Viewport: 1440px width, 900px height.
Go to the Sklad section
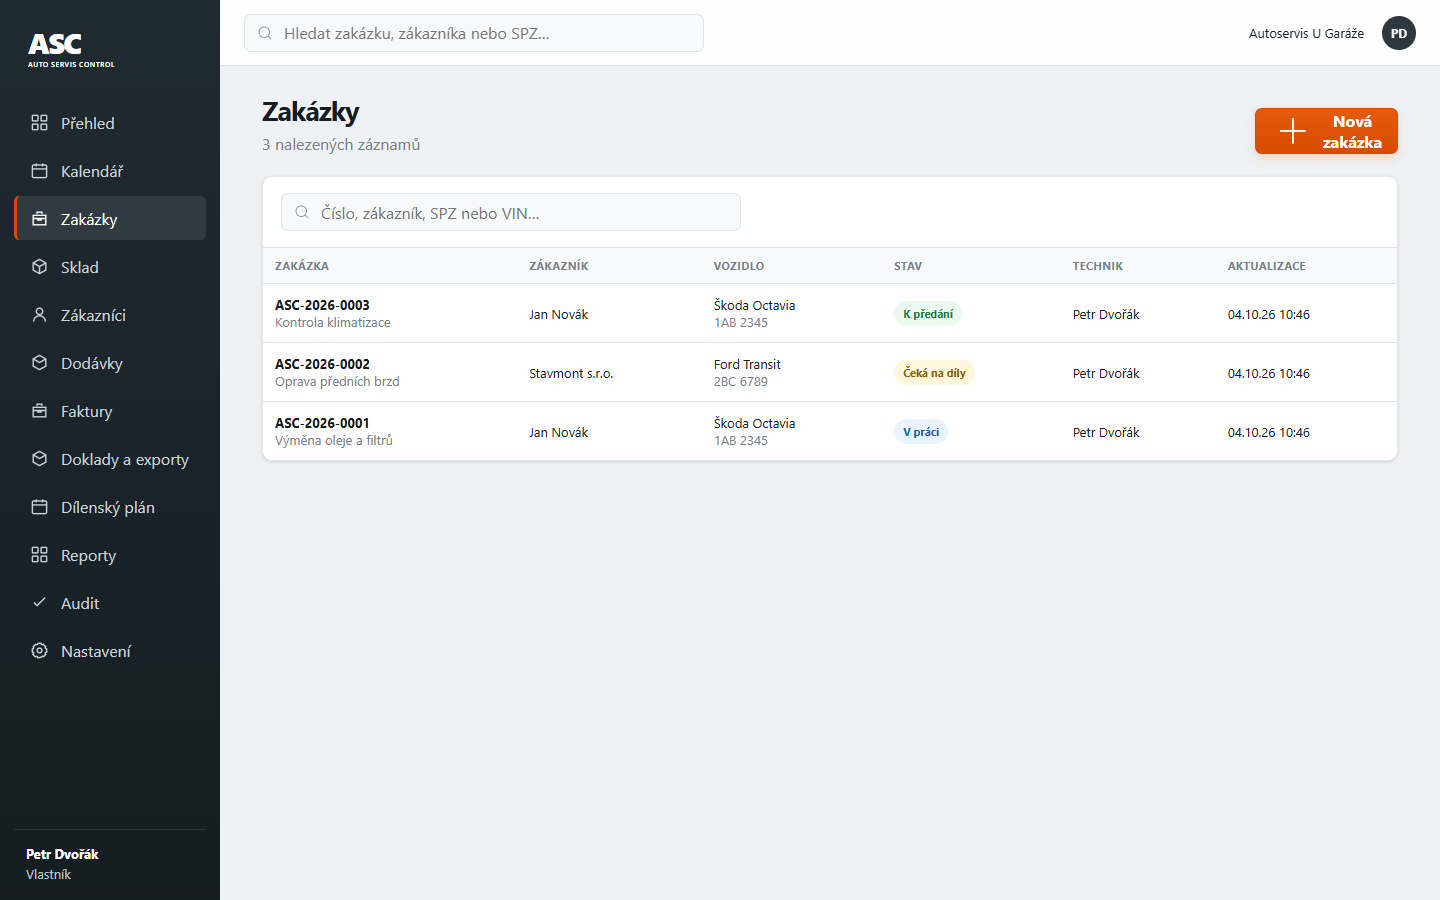click(110, 267)
